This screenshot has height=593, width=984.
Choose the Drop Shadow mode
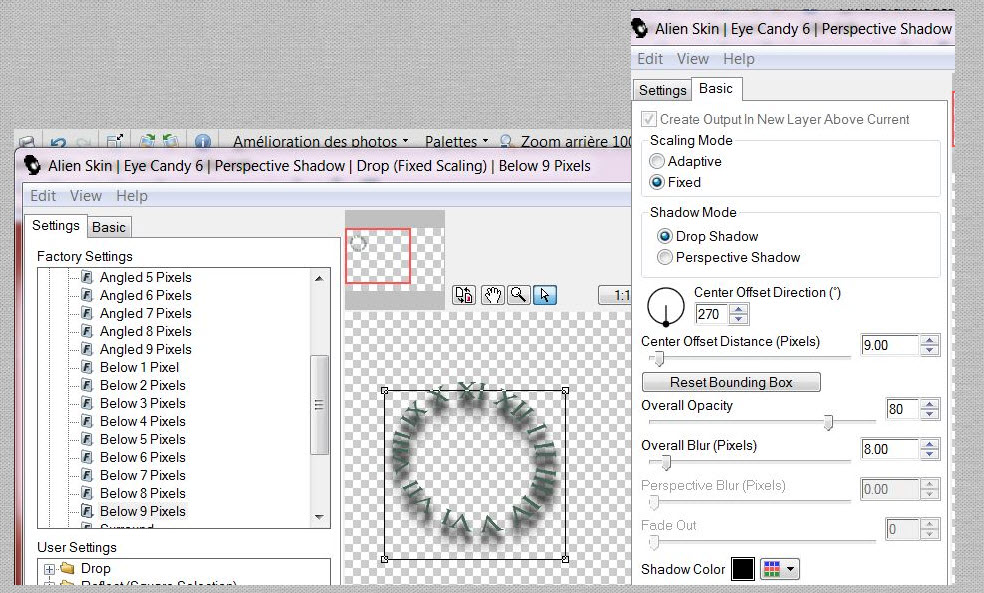tap(665, 237)
